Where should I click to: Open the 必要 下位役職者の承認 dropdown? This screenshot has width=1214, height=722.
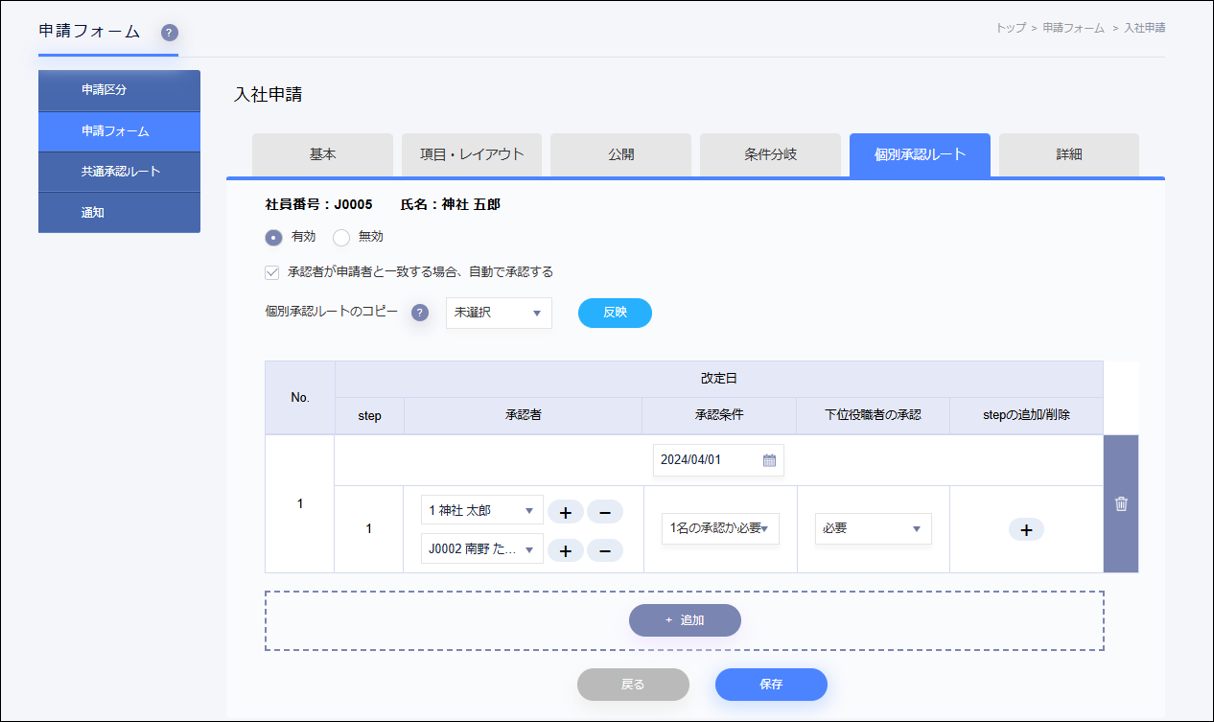point(872,529)
